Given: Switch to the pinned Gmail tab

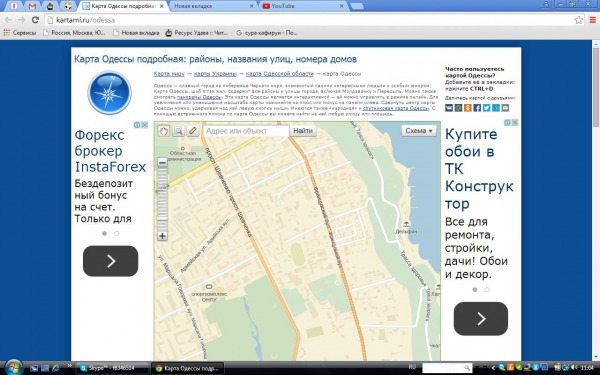Looking at the screenshot, I should pyautogui.click(x=32, y=6).
